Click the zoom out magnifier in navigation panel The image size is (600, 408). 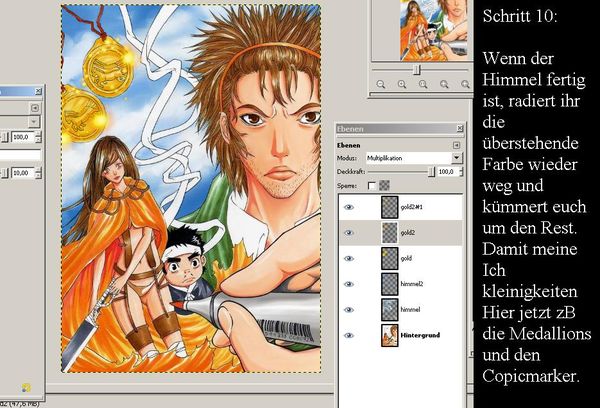380,84
